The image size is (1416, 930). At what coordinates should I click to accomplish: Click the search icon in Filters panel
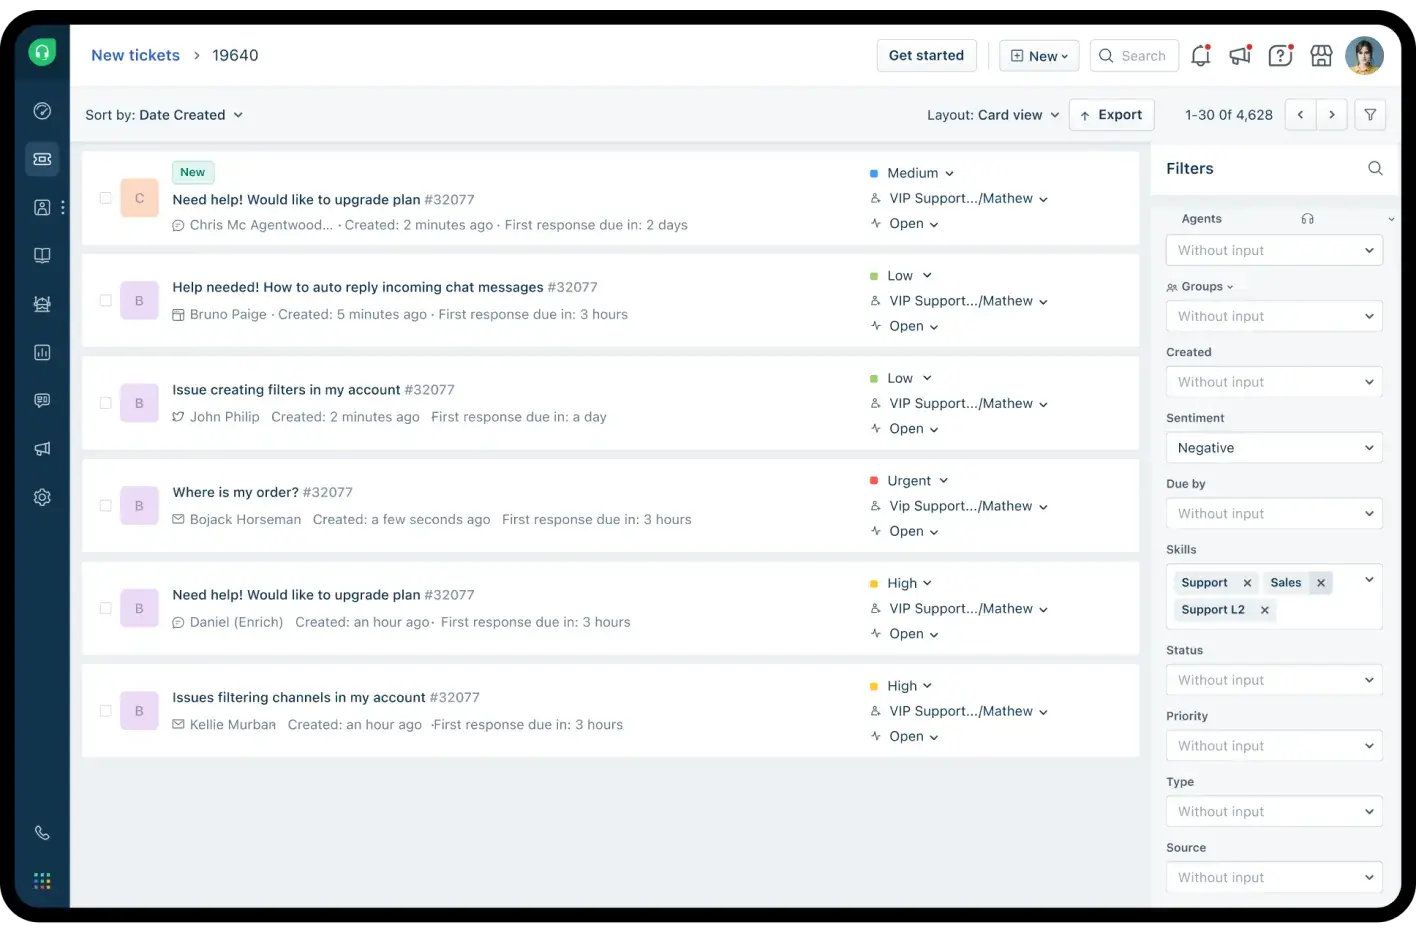tap(1375, 168)
